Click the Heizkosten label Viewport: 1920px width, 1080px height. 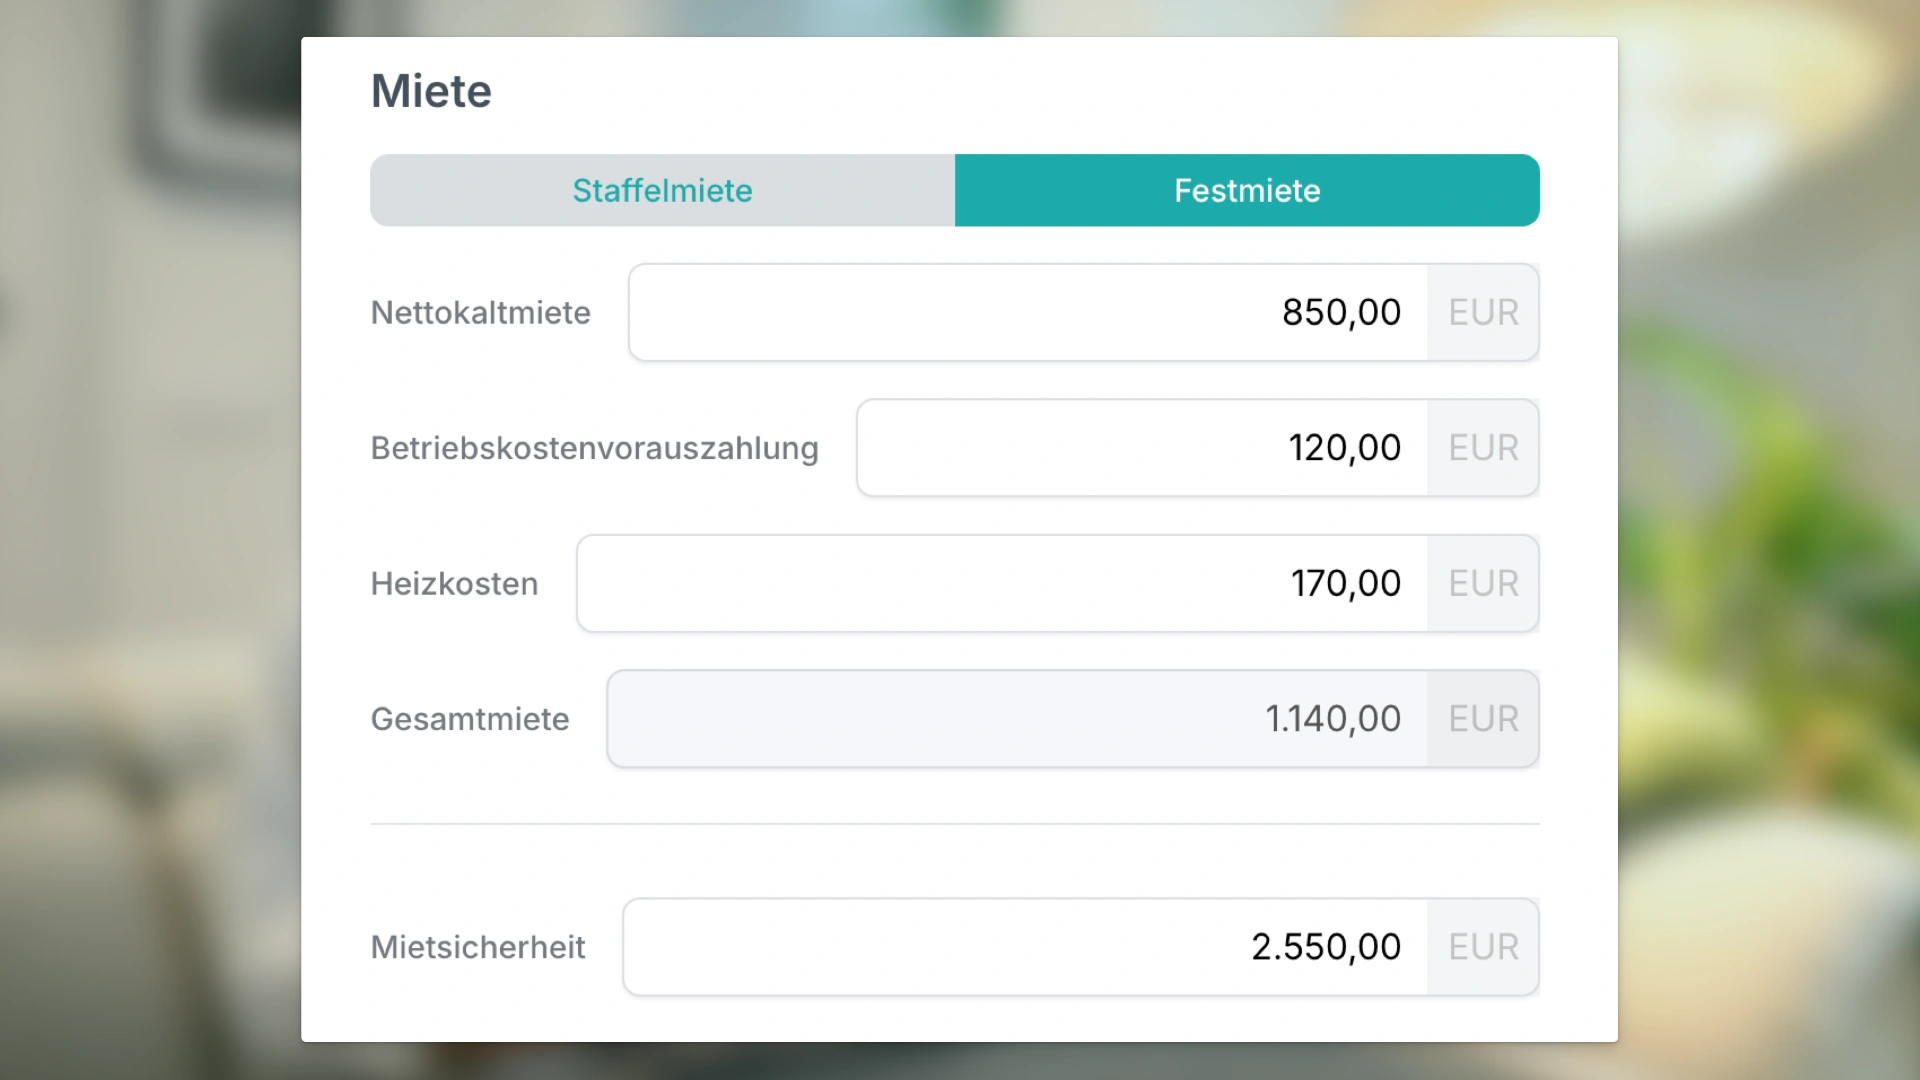tap(454, 584)
